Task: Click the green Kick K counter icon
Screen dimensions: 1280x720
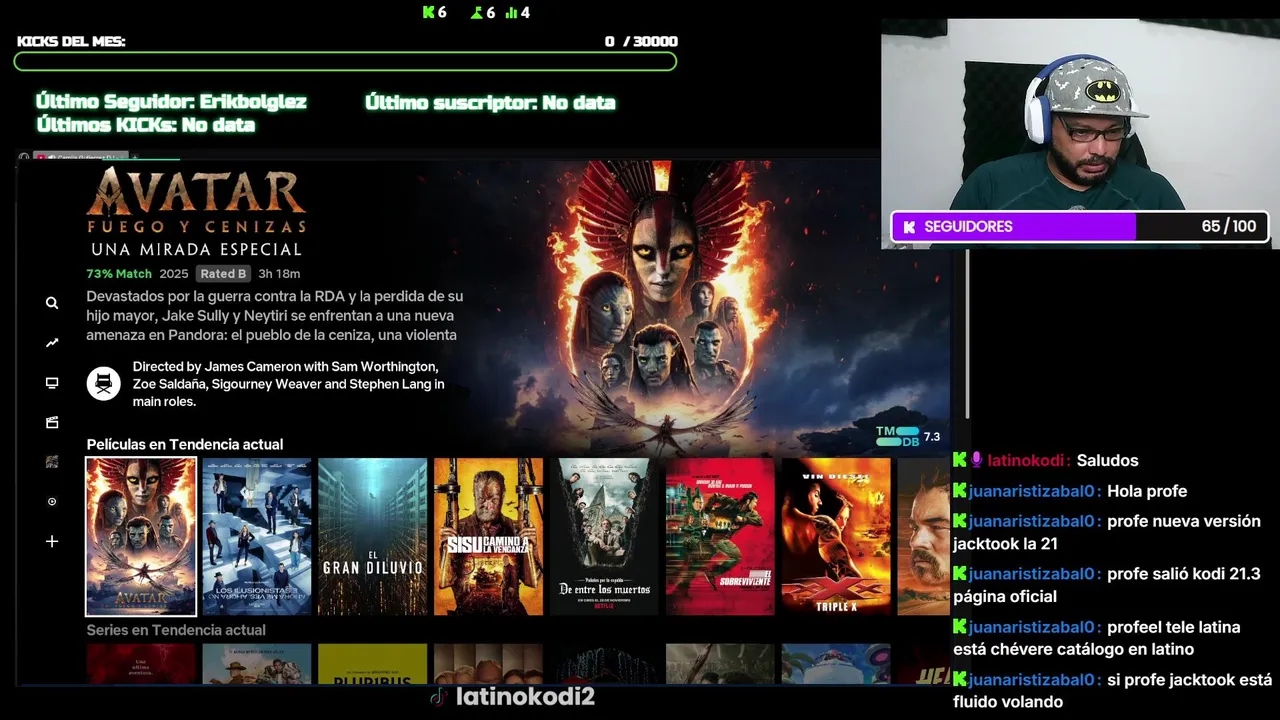Action: pyautogui.click(x=428, y=12)
